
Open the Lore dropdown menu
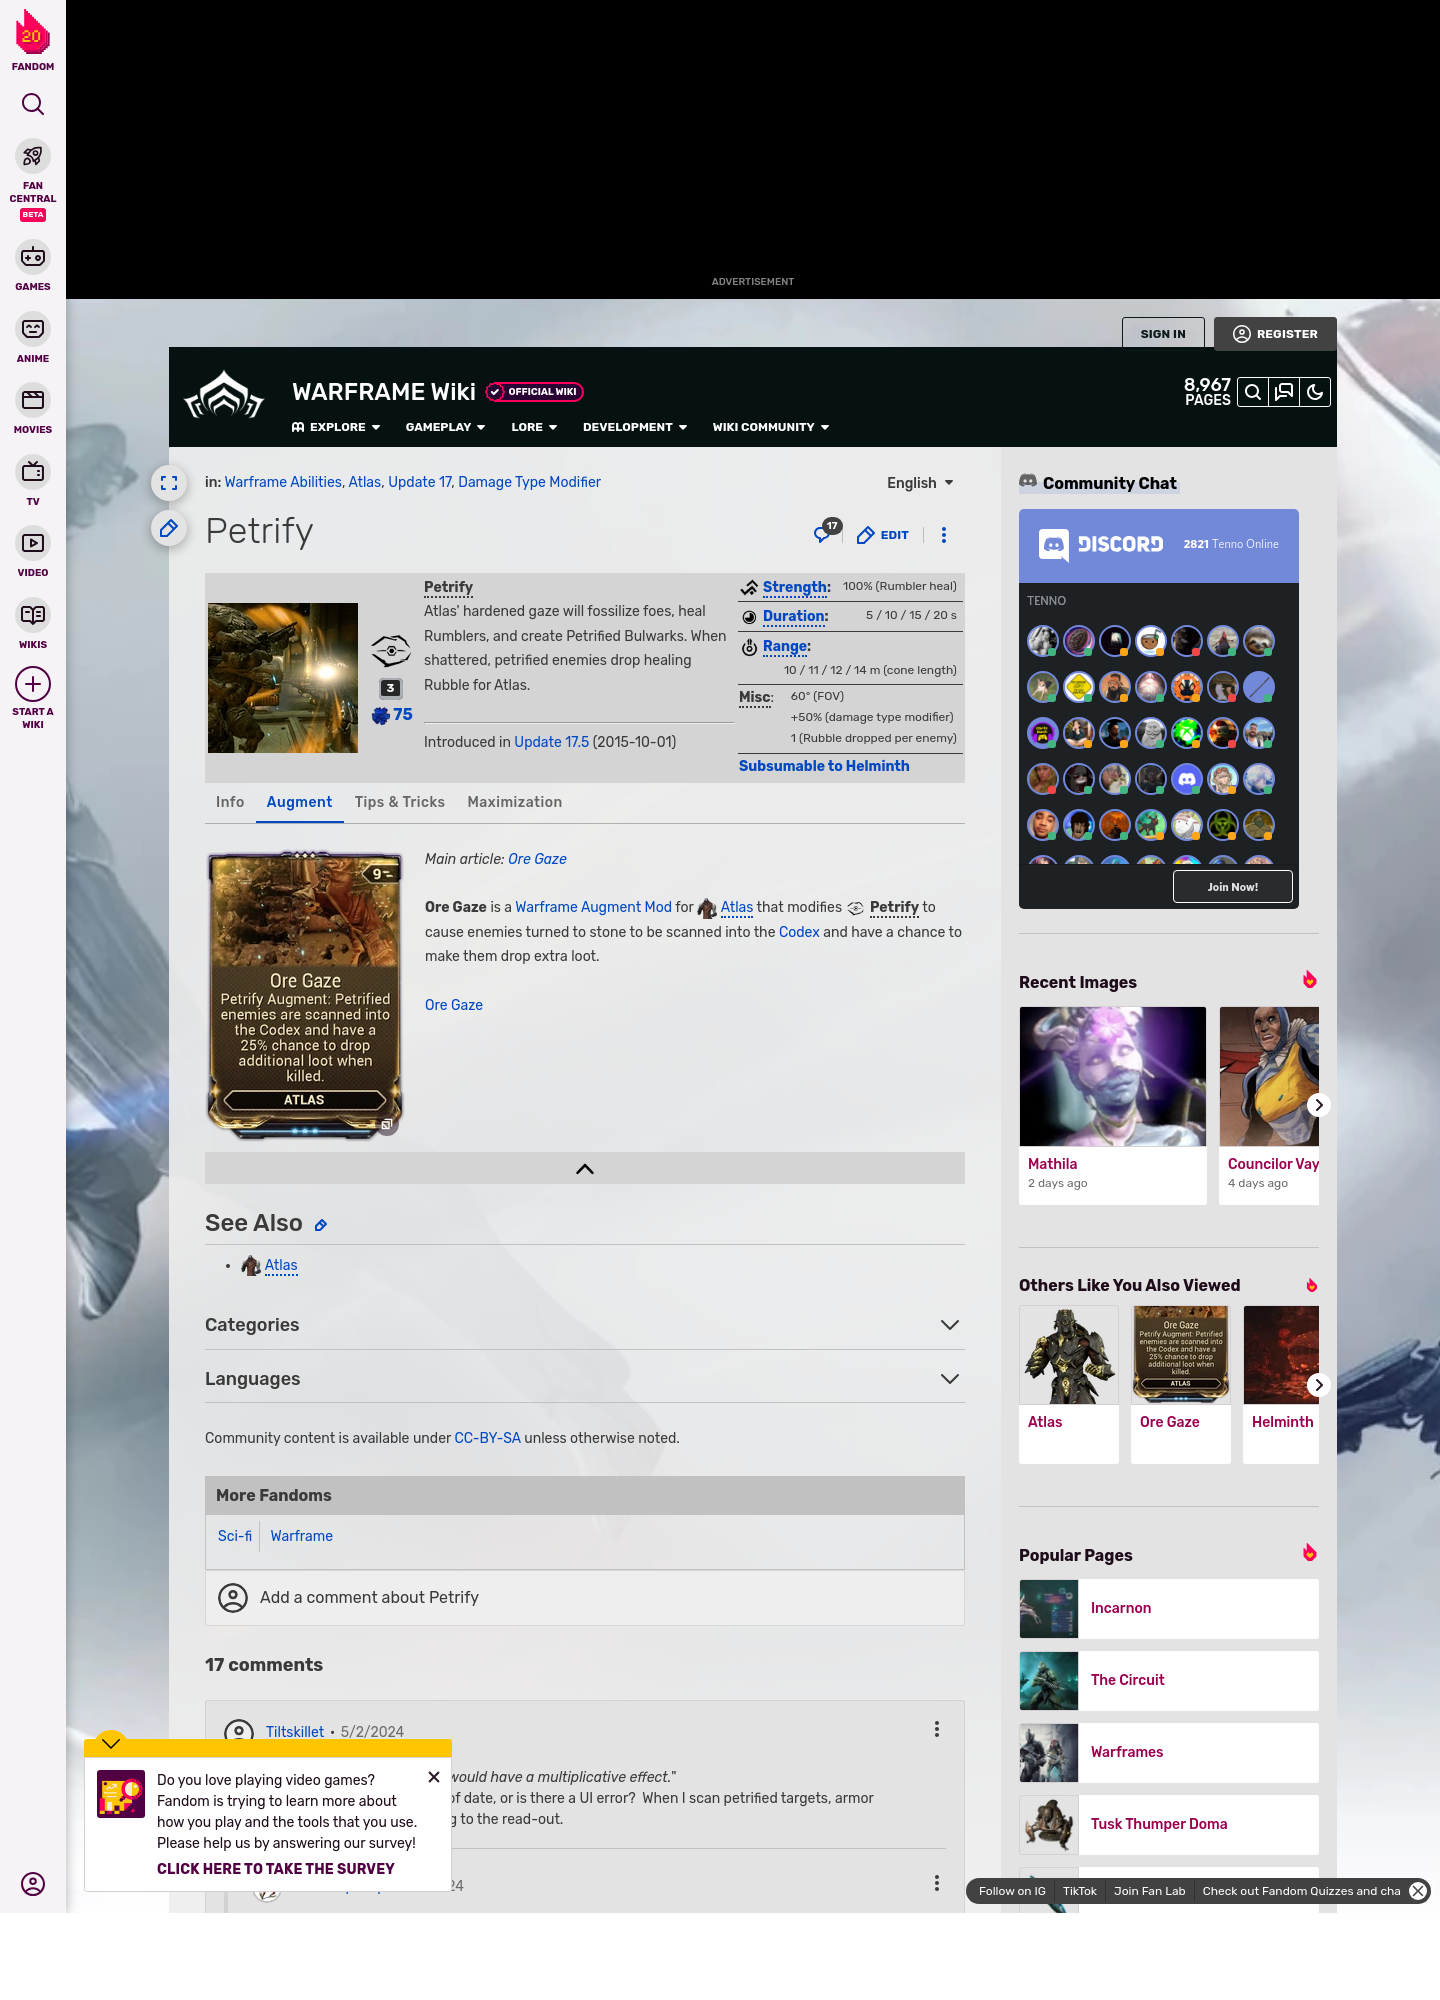click(x=534, y=427)
